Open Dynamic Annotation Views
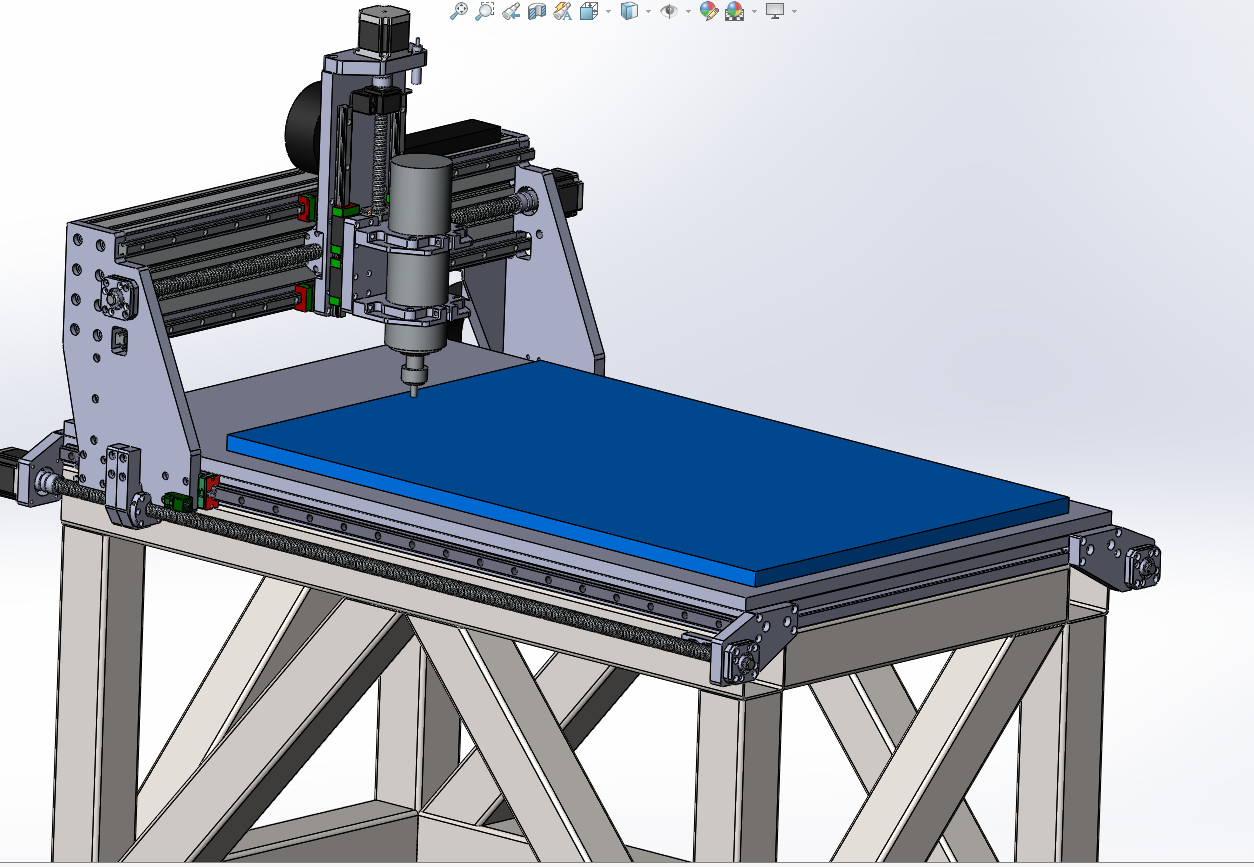Screen dimensions: 1254x867 point(561,11)
